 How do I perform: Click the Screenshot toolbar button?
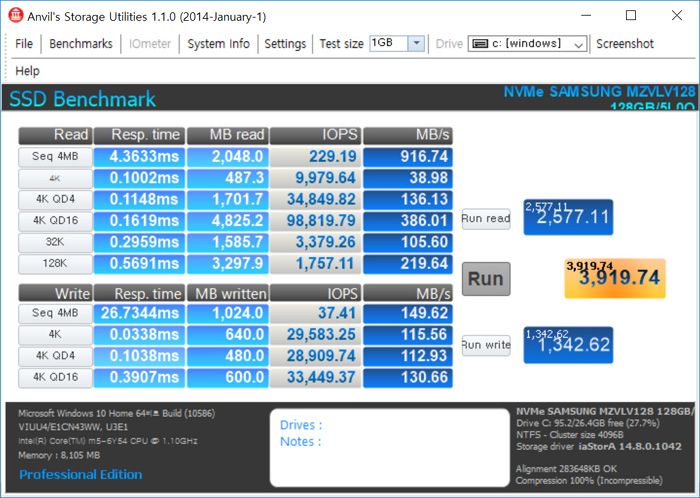coord(625,44)
